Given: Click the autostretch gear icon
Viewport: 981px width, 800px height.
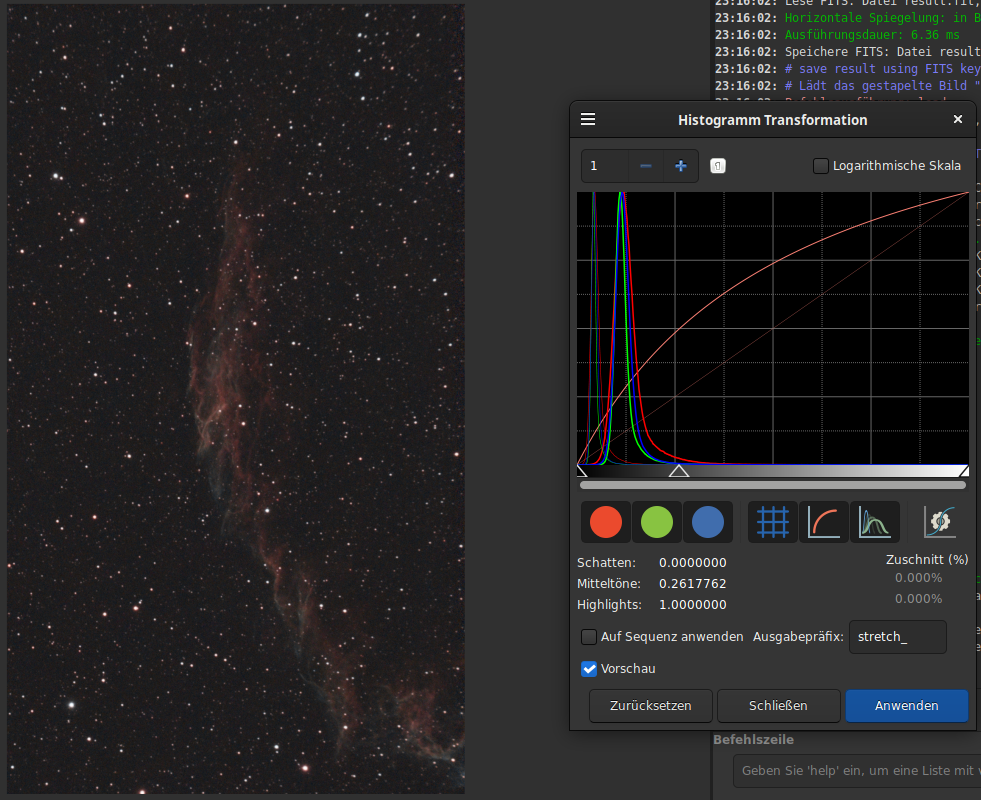Looking at the screenshot, I should point(940,521).
